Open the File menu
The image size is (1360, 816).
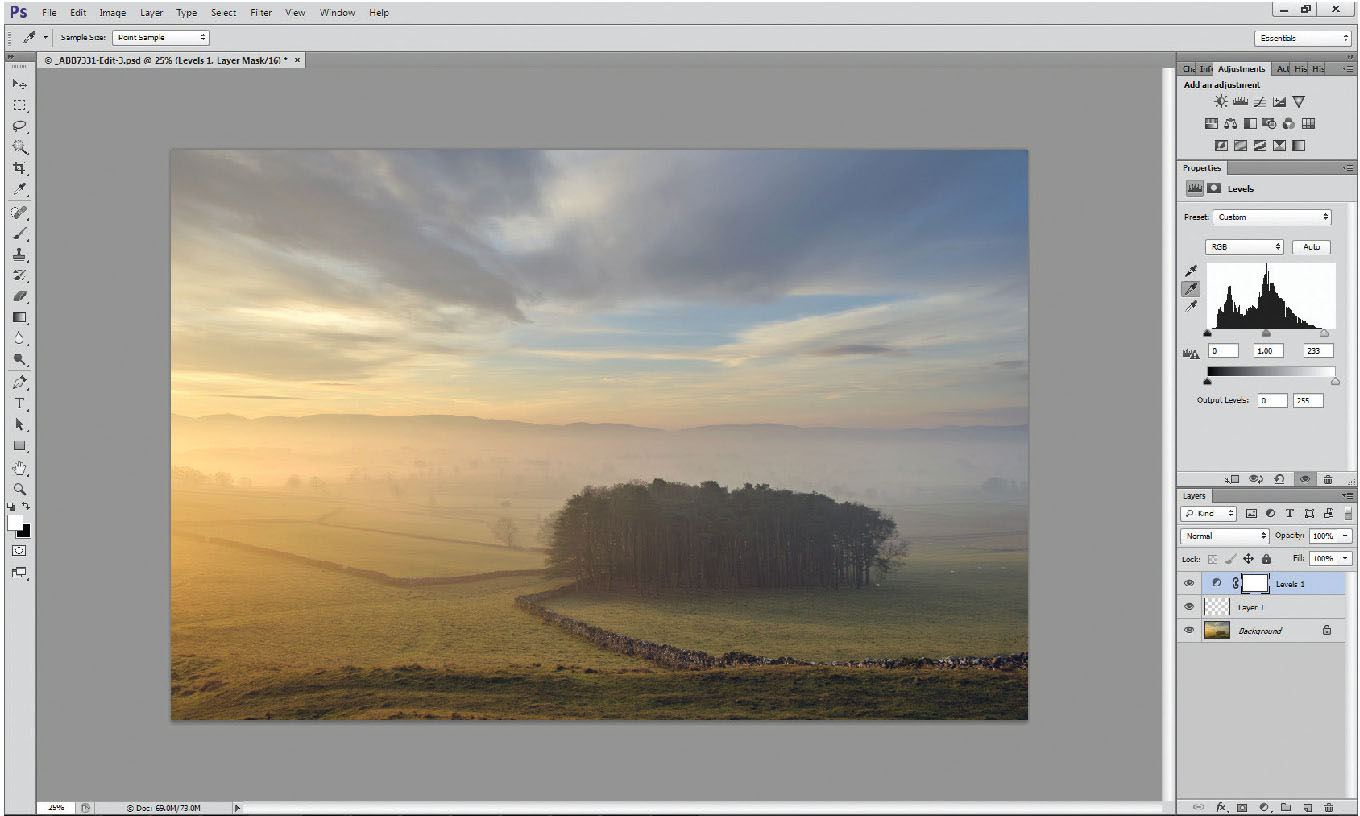pyautogui.click(x=49, y=13)
